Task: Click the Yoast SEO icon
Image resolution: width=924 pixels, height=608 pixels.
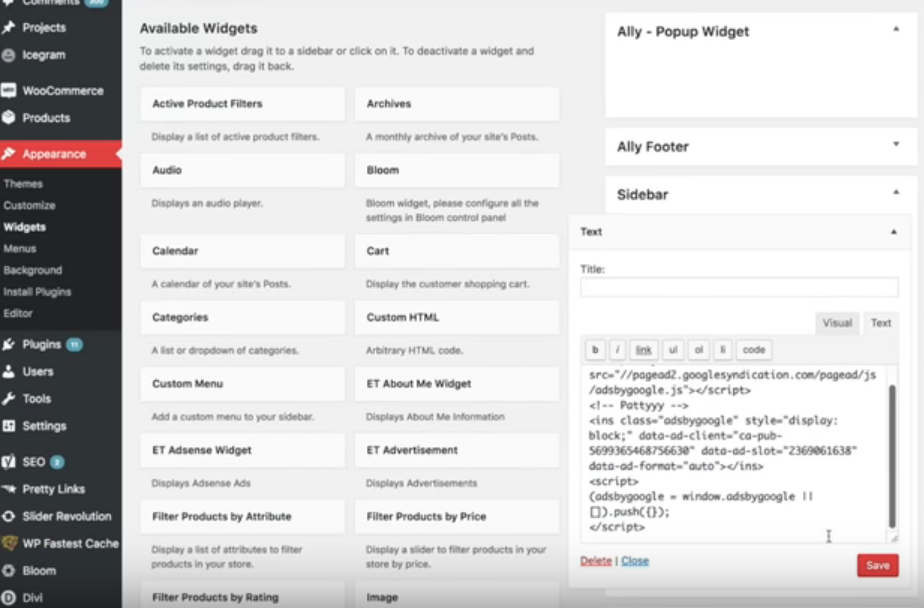Action: pos(8,461)
